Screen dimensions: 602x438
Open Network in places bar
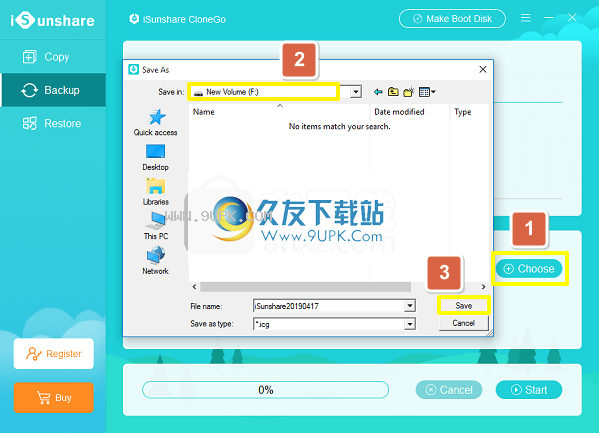(x=155, y=261)
